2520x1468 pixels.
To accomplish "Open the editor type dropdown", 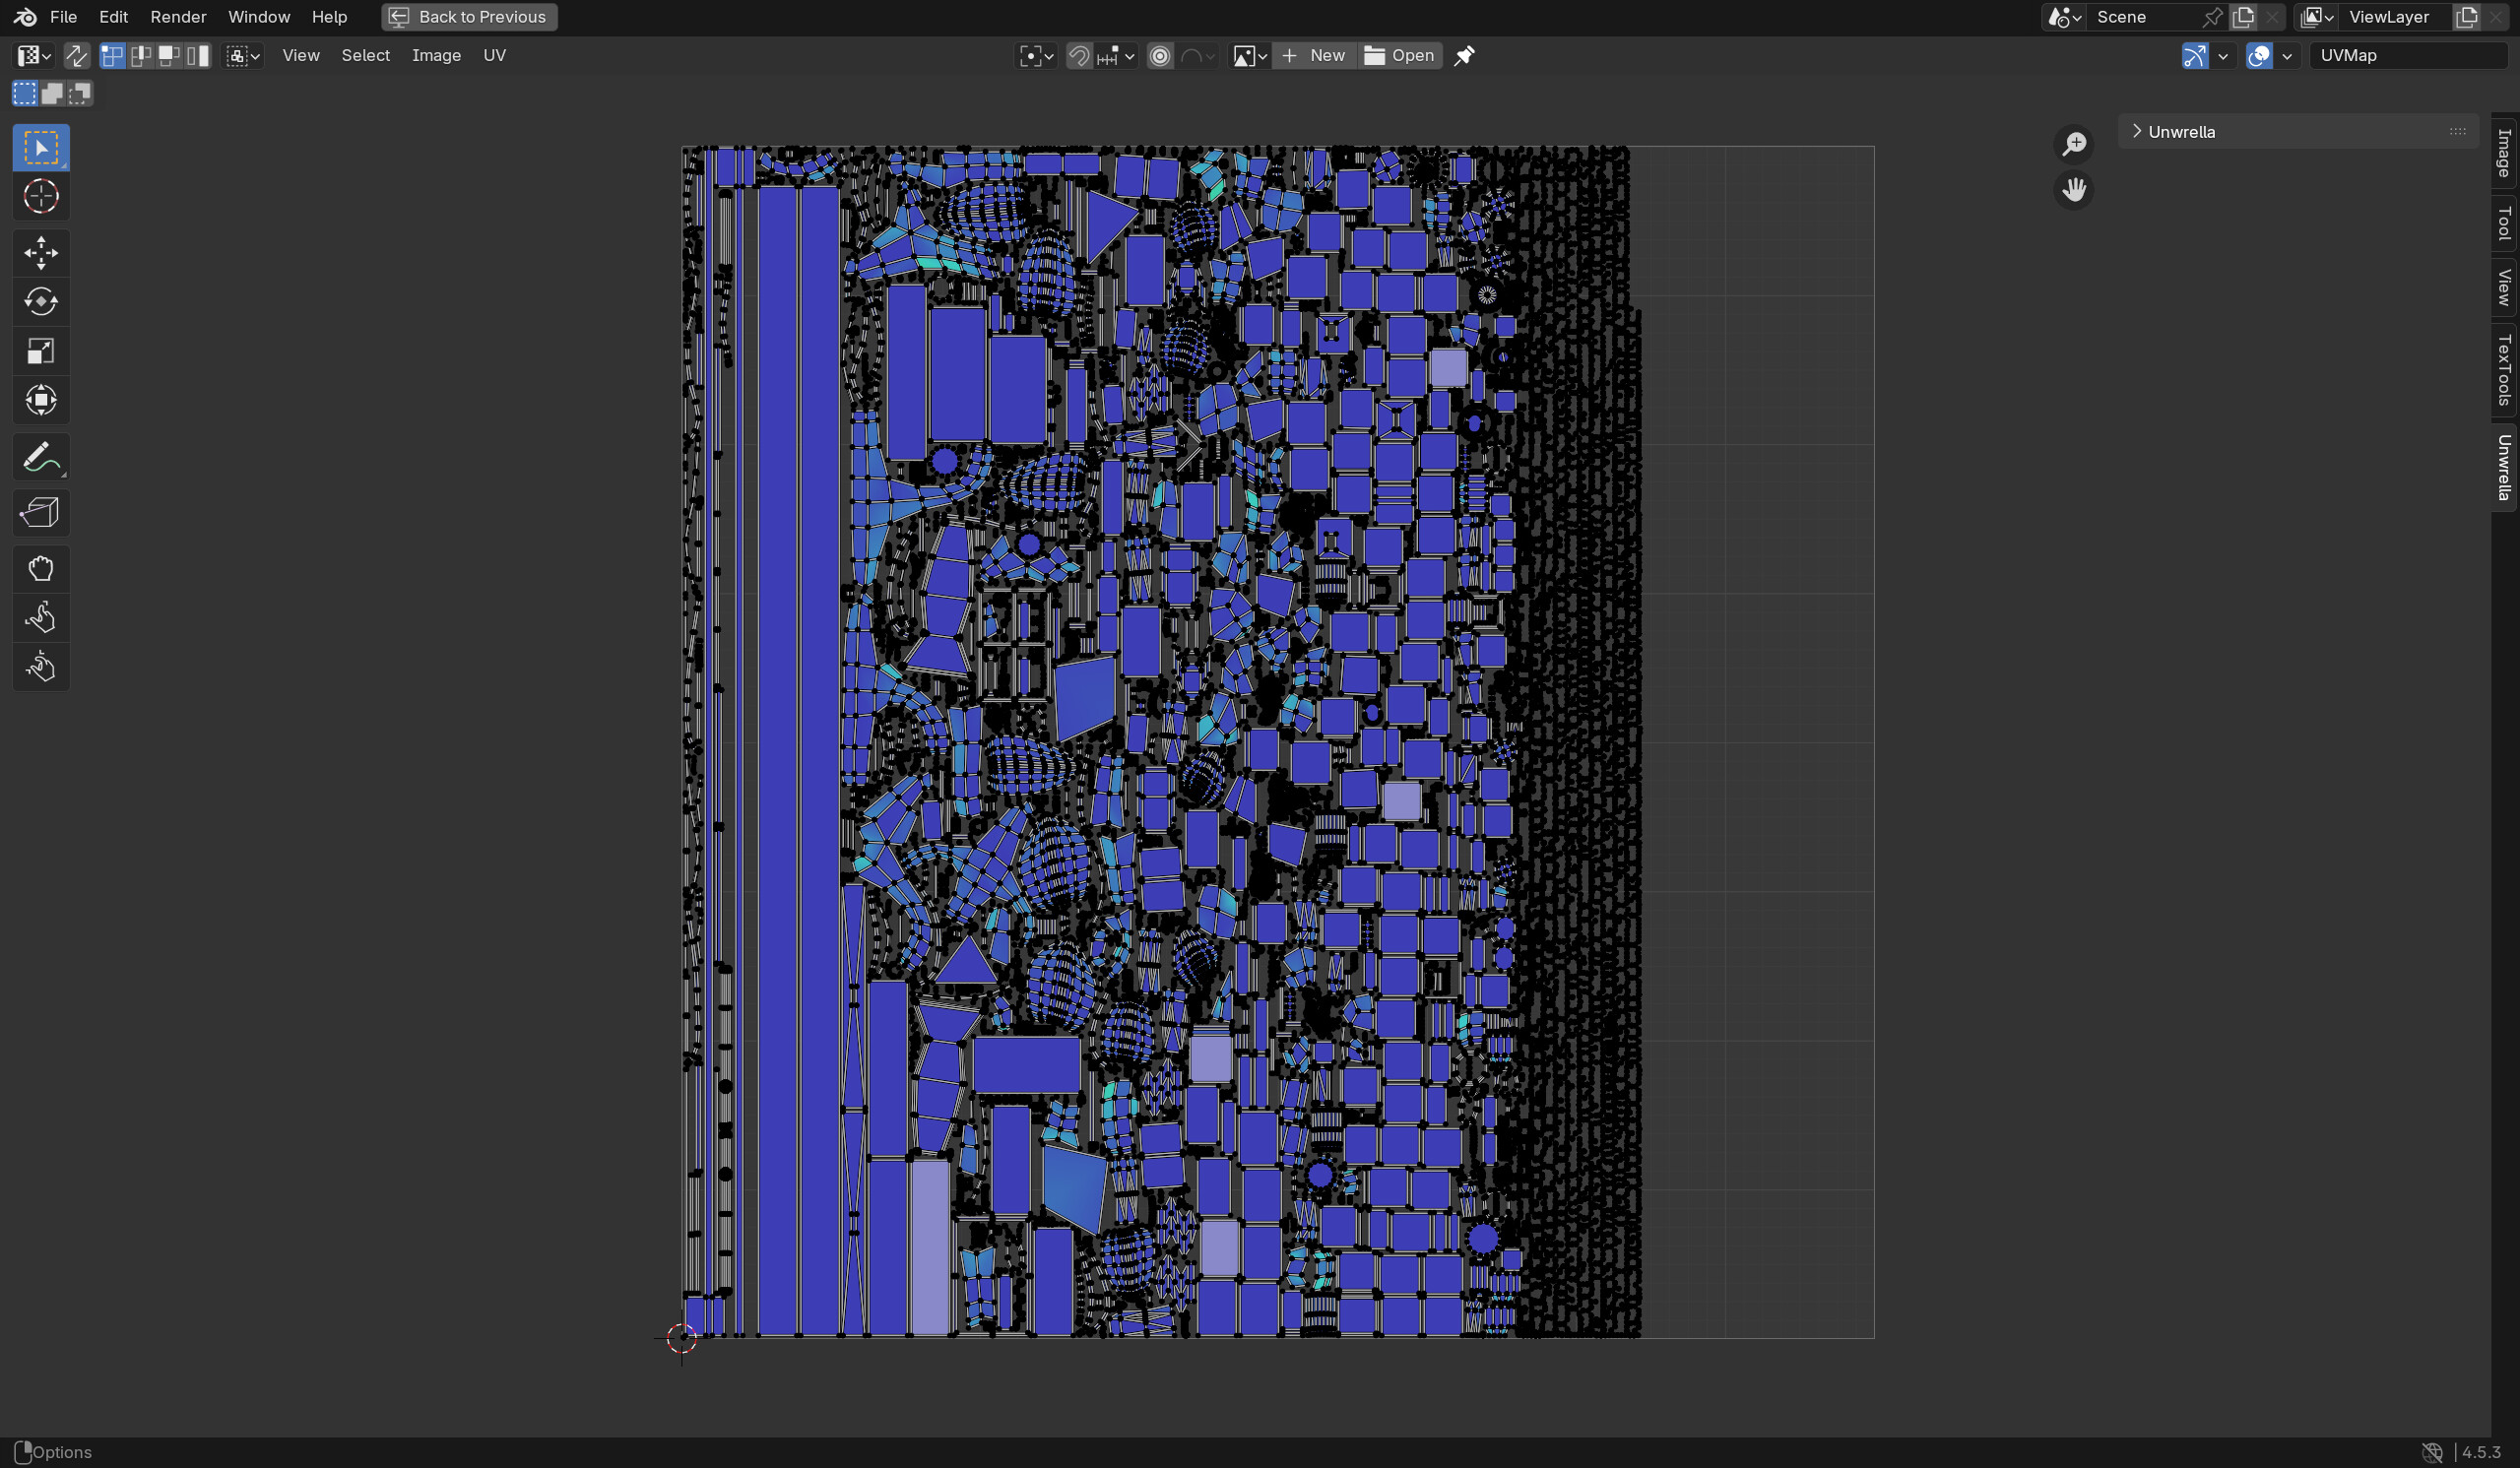I will pos(34,56).
